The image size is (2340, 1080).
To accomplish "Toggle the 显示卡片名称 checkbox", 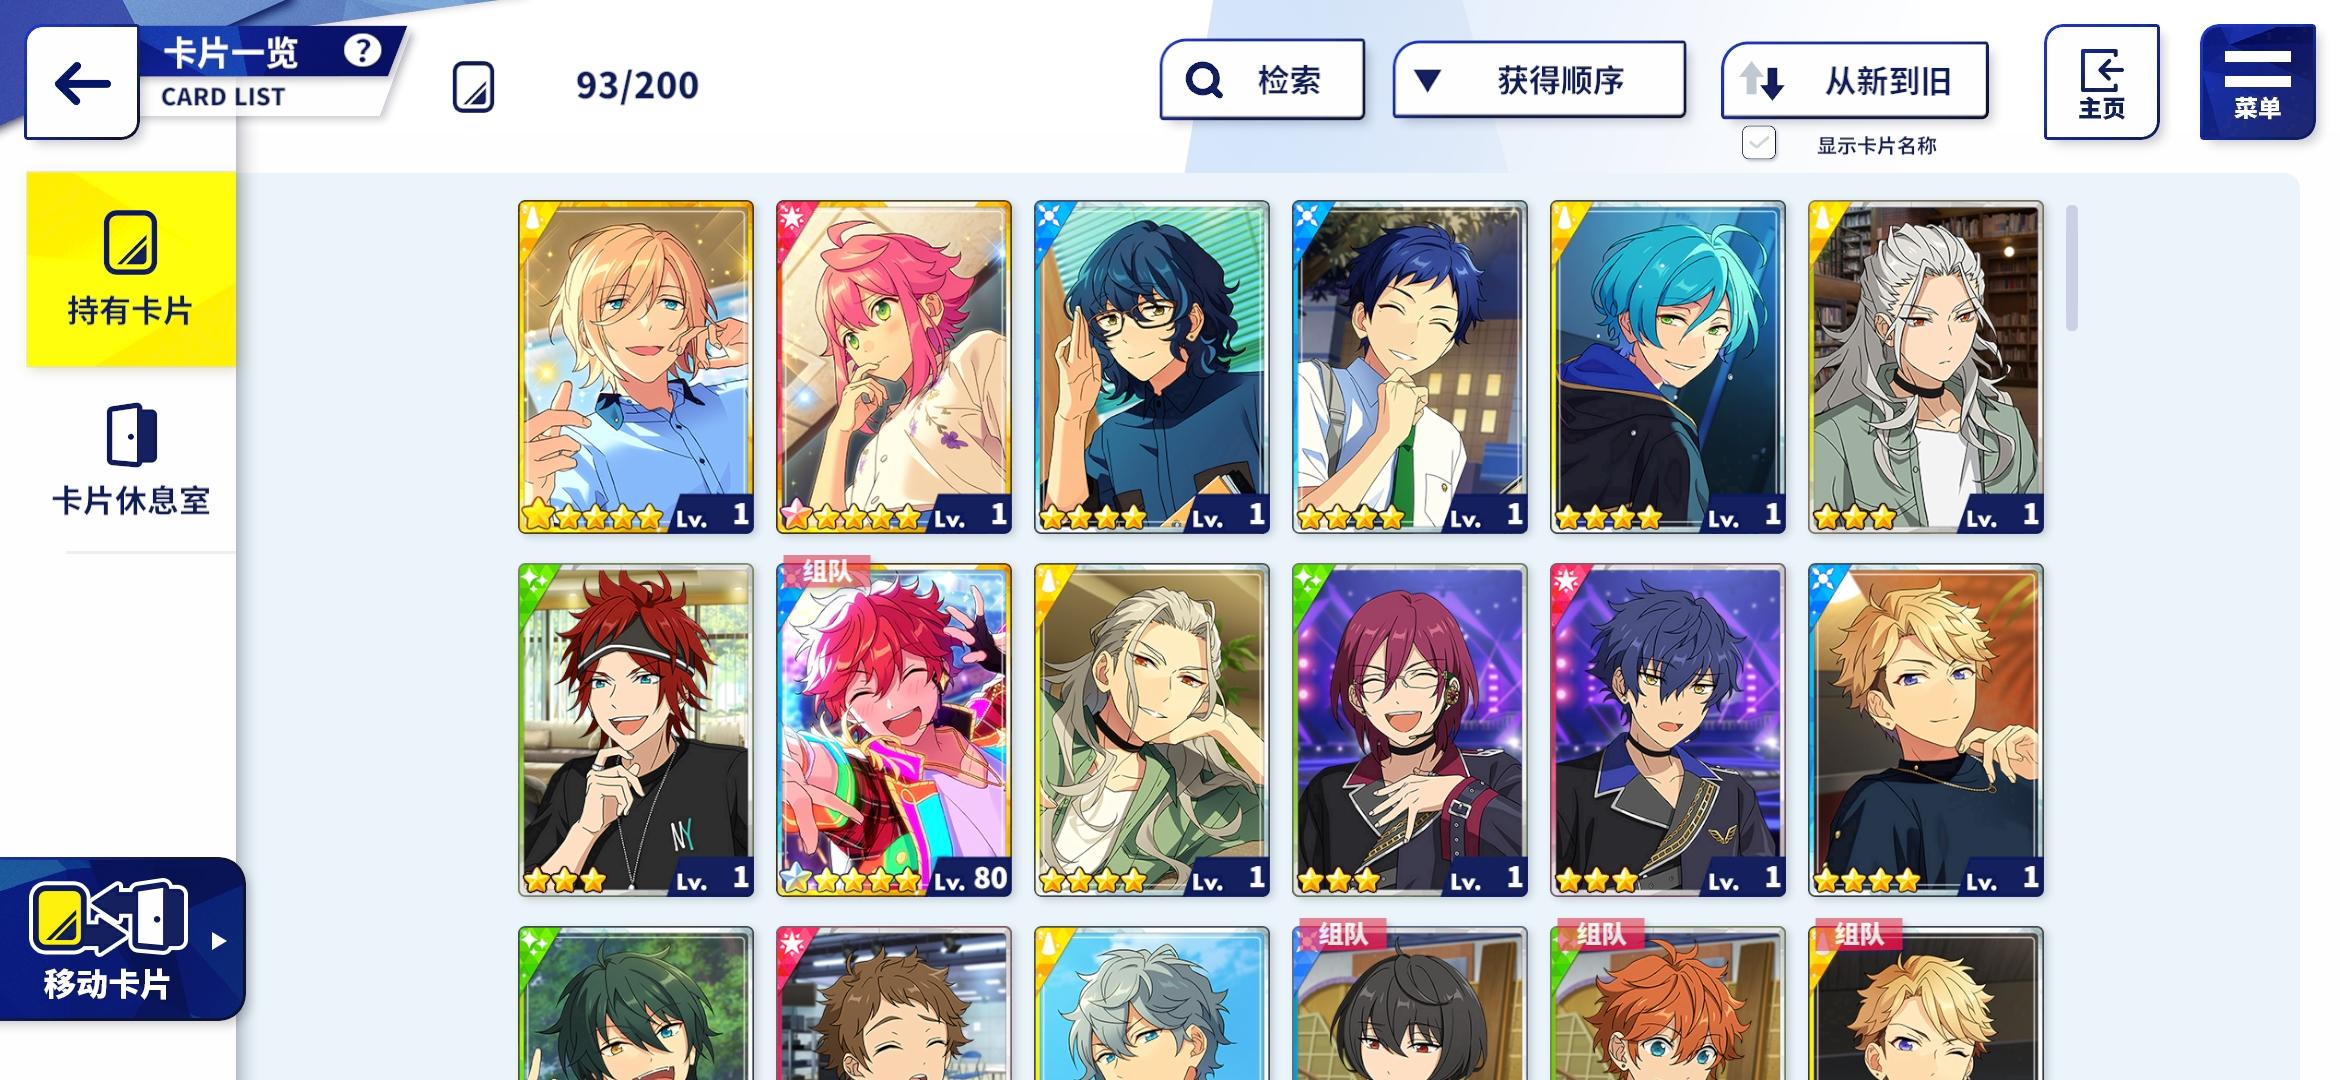I will click(1759, 143).
